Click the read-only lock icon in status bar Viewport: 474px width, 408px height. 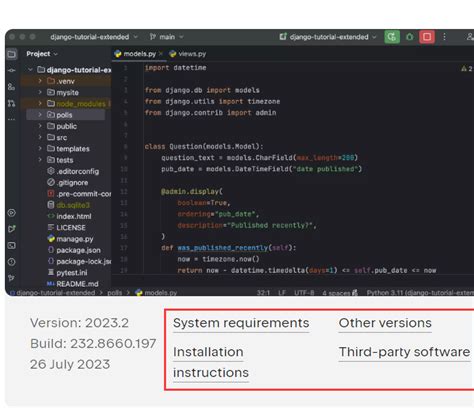(x=355, y=293)
